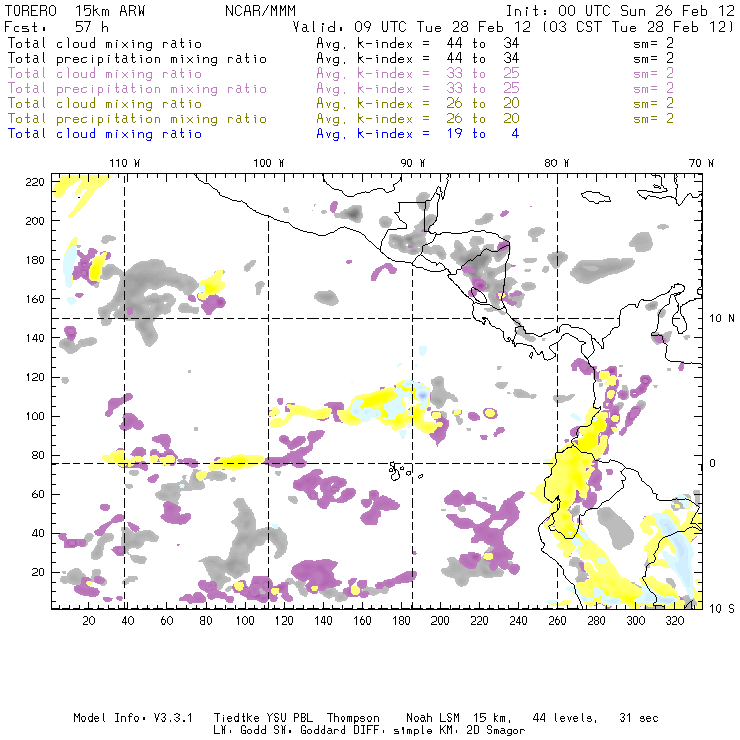Click the "320" tick on the horizontal axis
Screen dimensions: 740x740
tap(674, 621)
